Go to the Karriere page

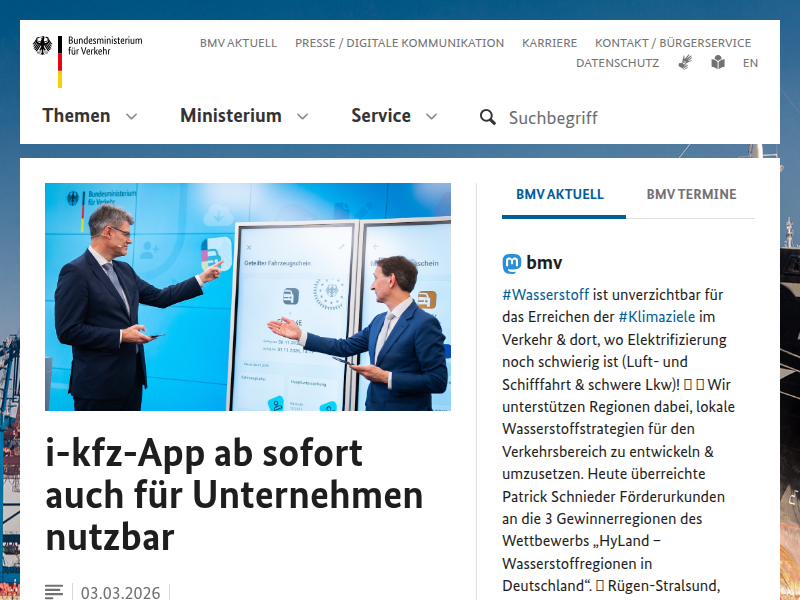(549, 43)
